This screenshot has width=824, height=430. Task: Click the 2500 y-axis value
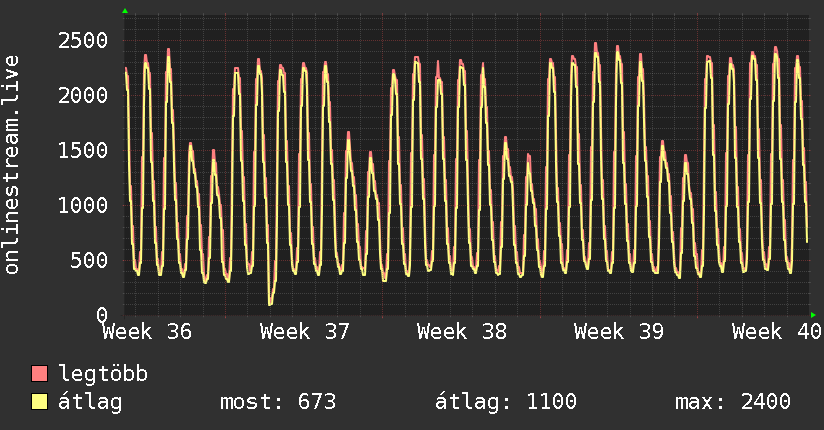click(83, 40)
